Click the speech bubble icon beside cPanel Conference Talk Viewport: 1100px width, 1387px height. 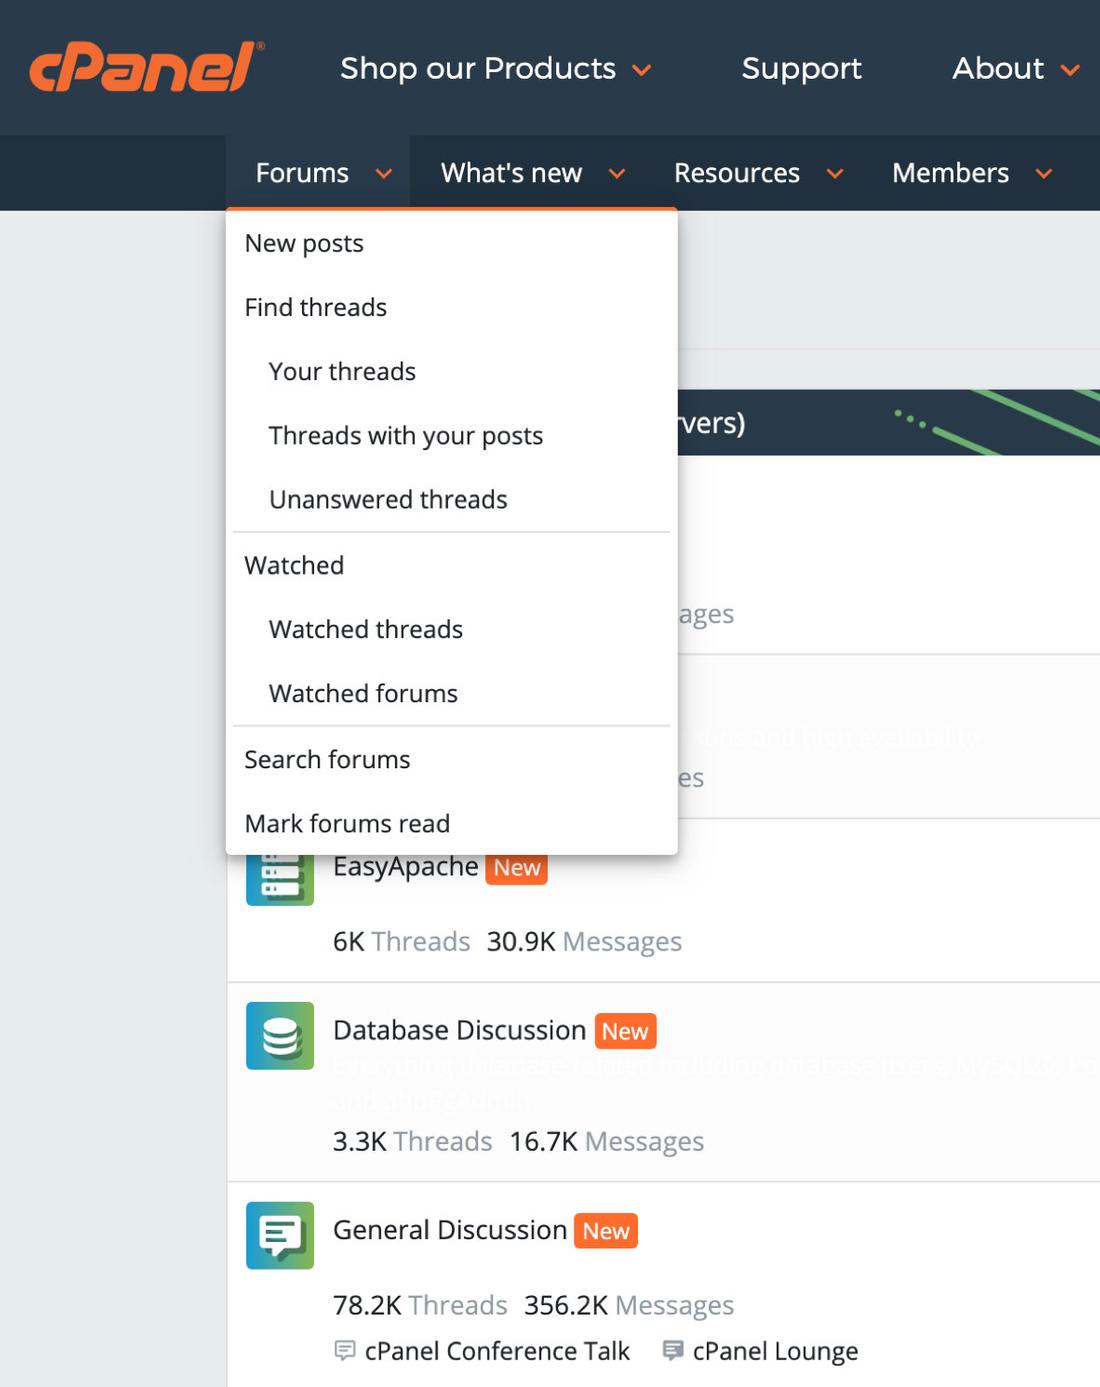(343, 1350)
